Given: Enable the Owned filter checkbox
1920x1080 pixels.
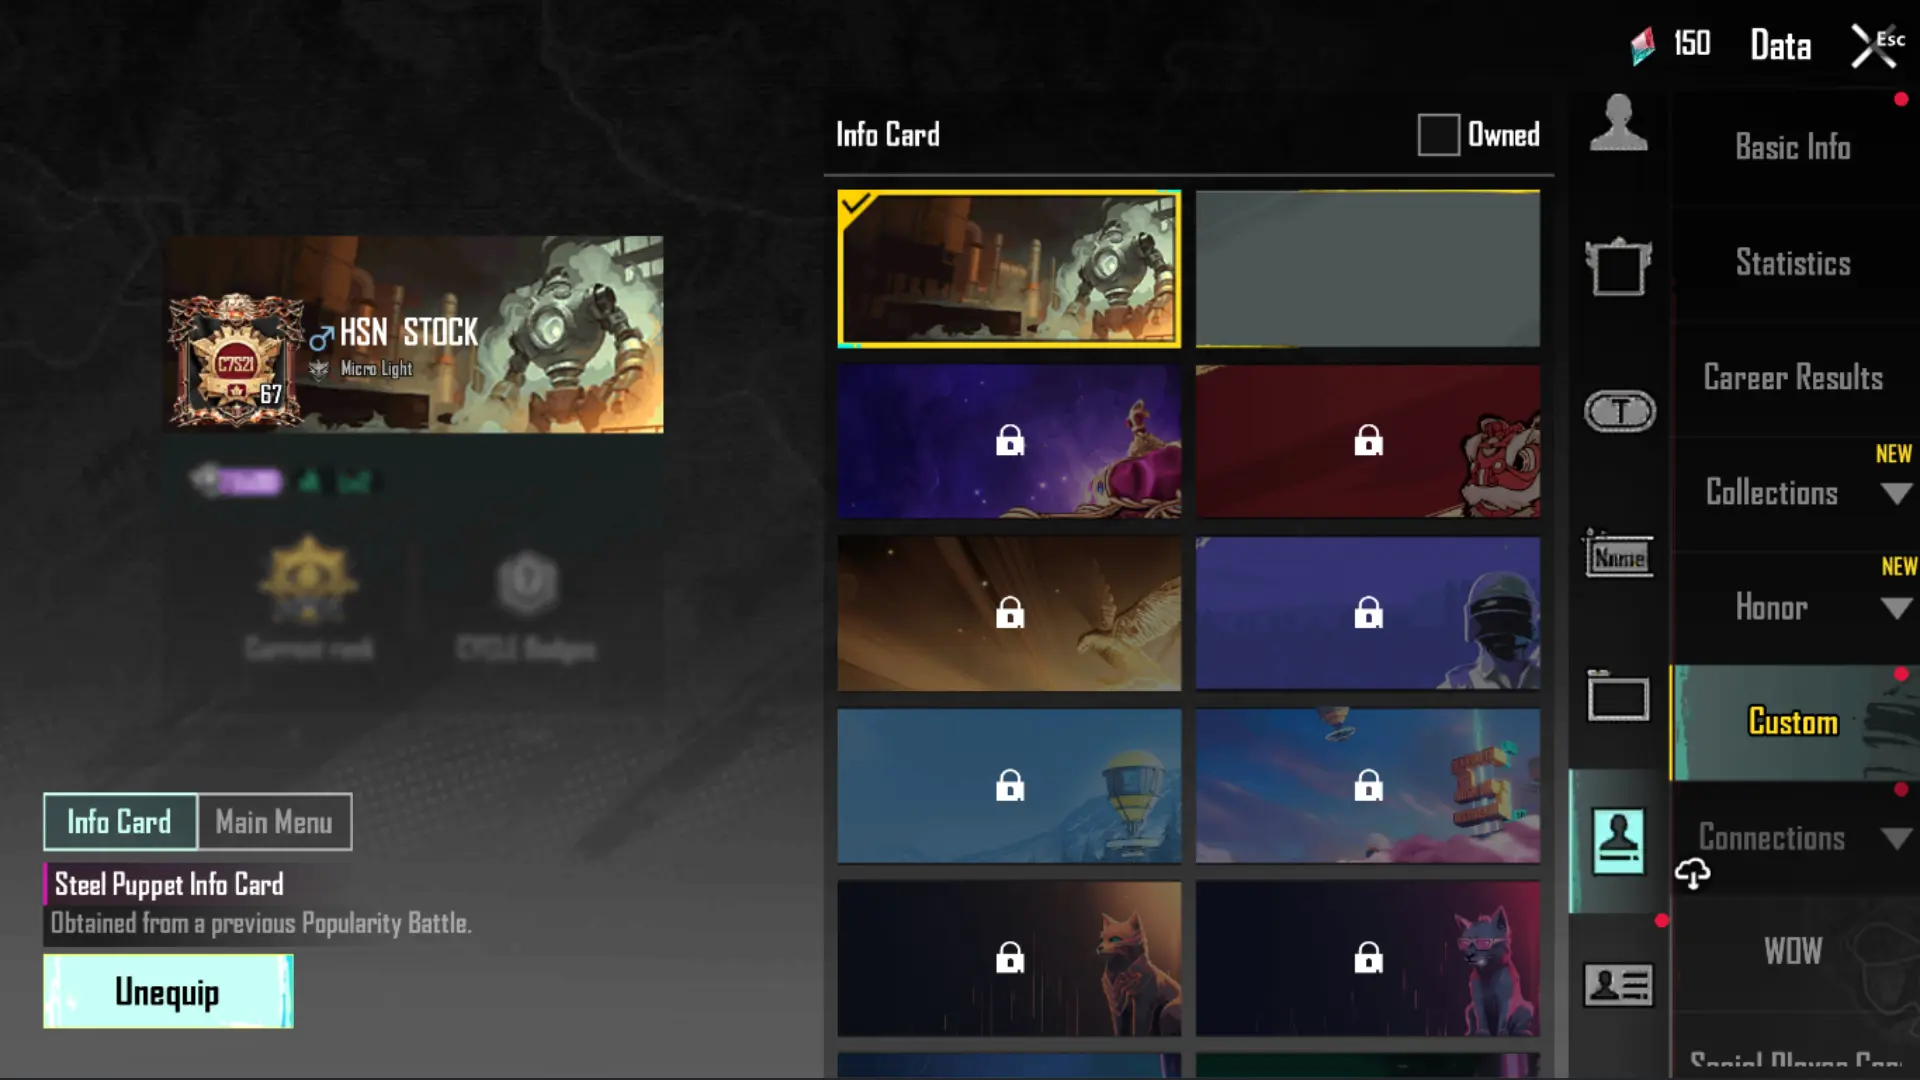Looking at the screenshot, I should tap(1438, 135).
